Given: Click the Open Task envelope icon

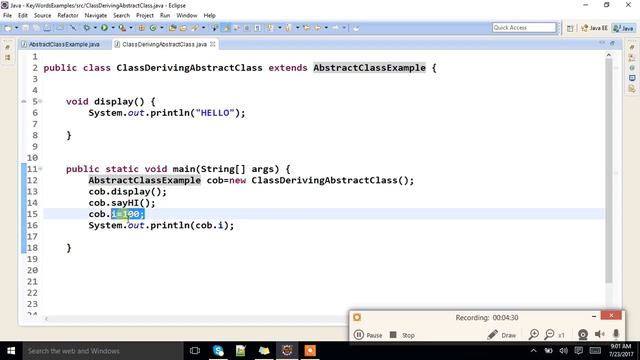Looking at the screenshot, I should (x=183, y=28).
